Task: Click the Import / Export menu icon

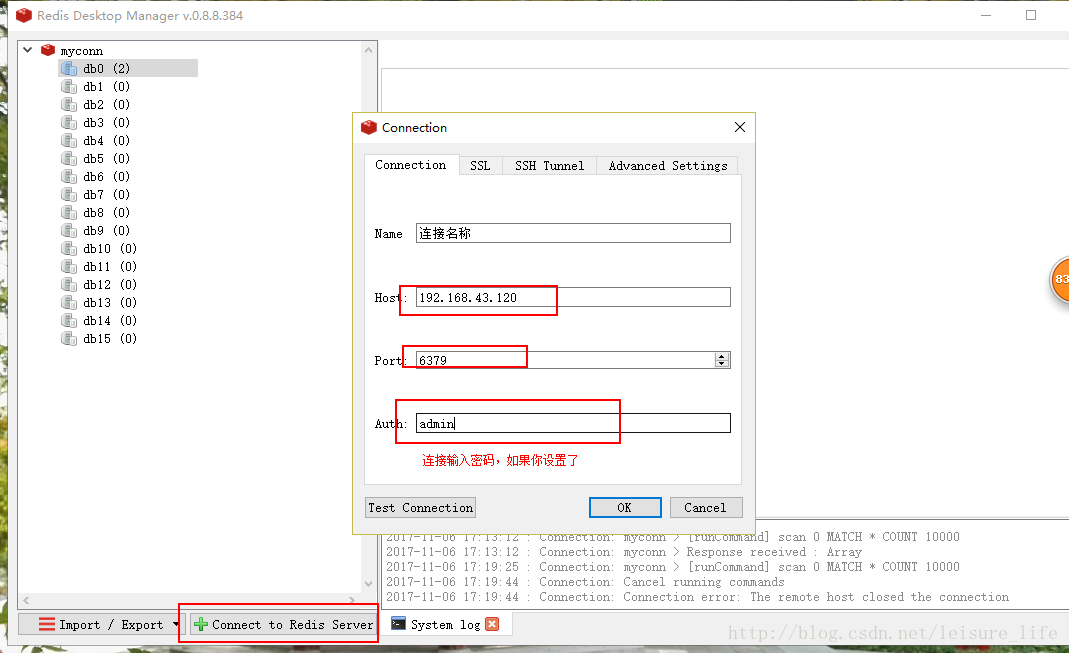Action: coord(46,624)
